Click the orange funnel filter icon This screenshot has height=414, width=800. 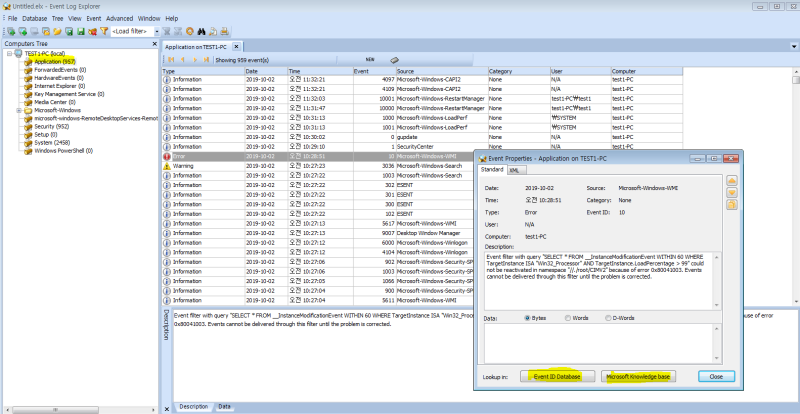click(x=104, y=32)
